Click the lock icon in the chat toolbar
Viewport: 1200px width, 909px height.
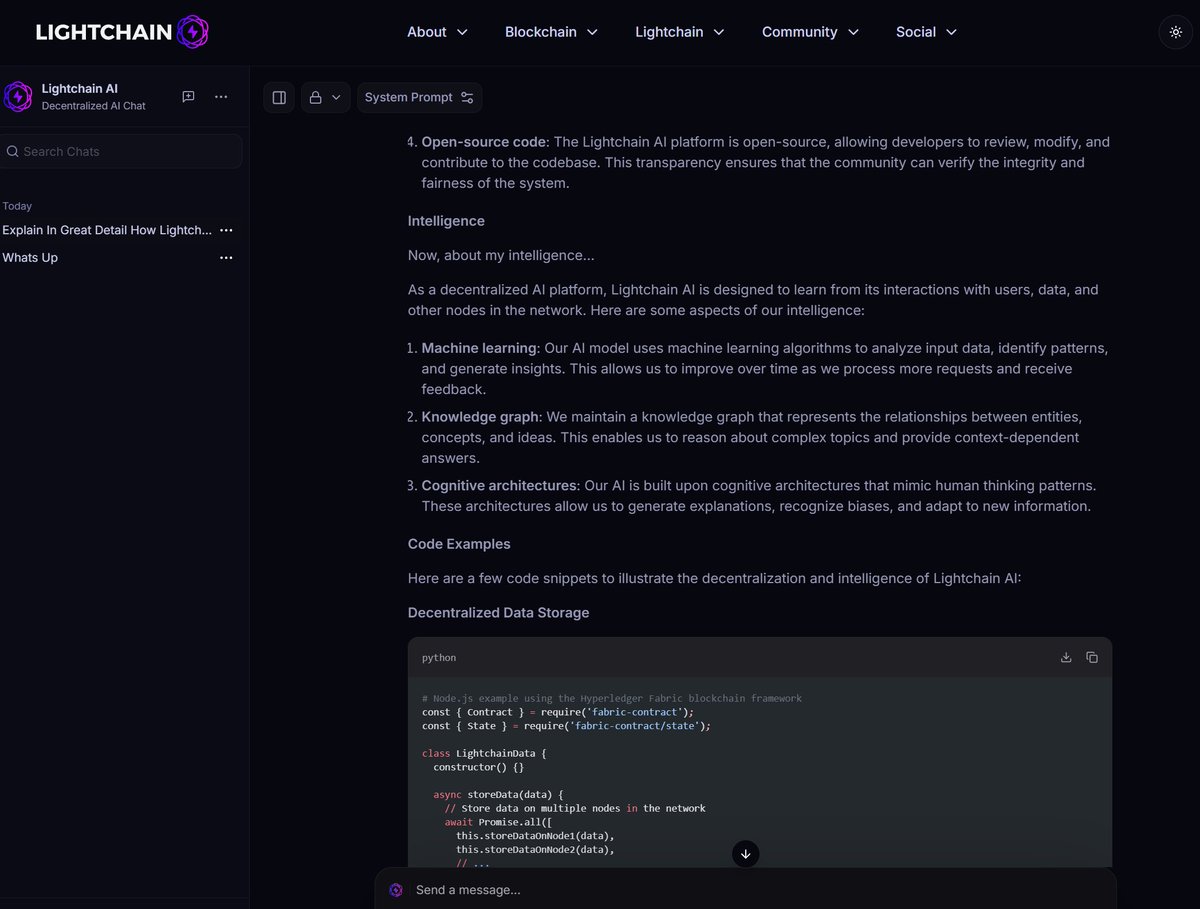[x=315, y=97]
